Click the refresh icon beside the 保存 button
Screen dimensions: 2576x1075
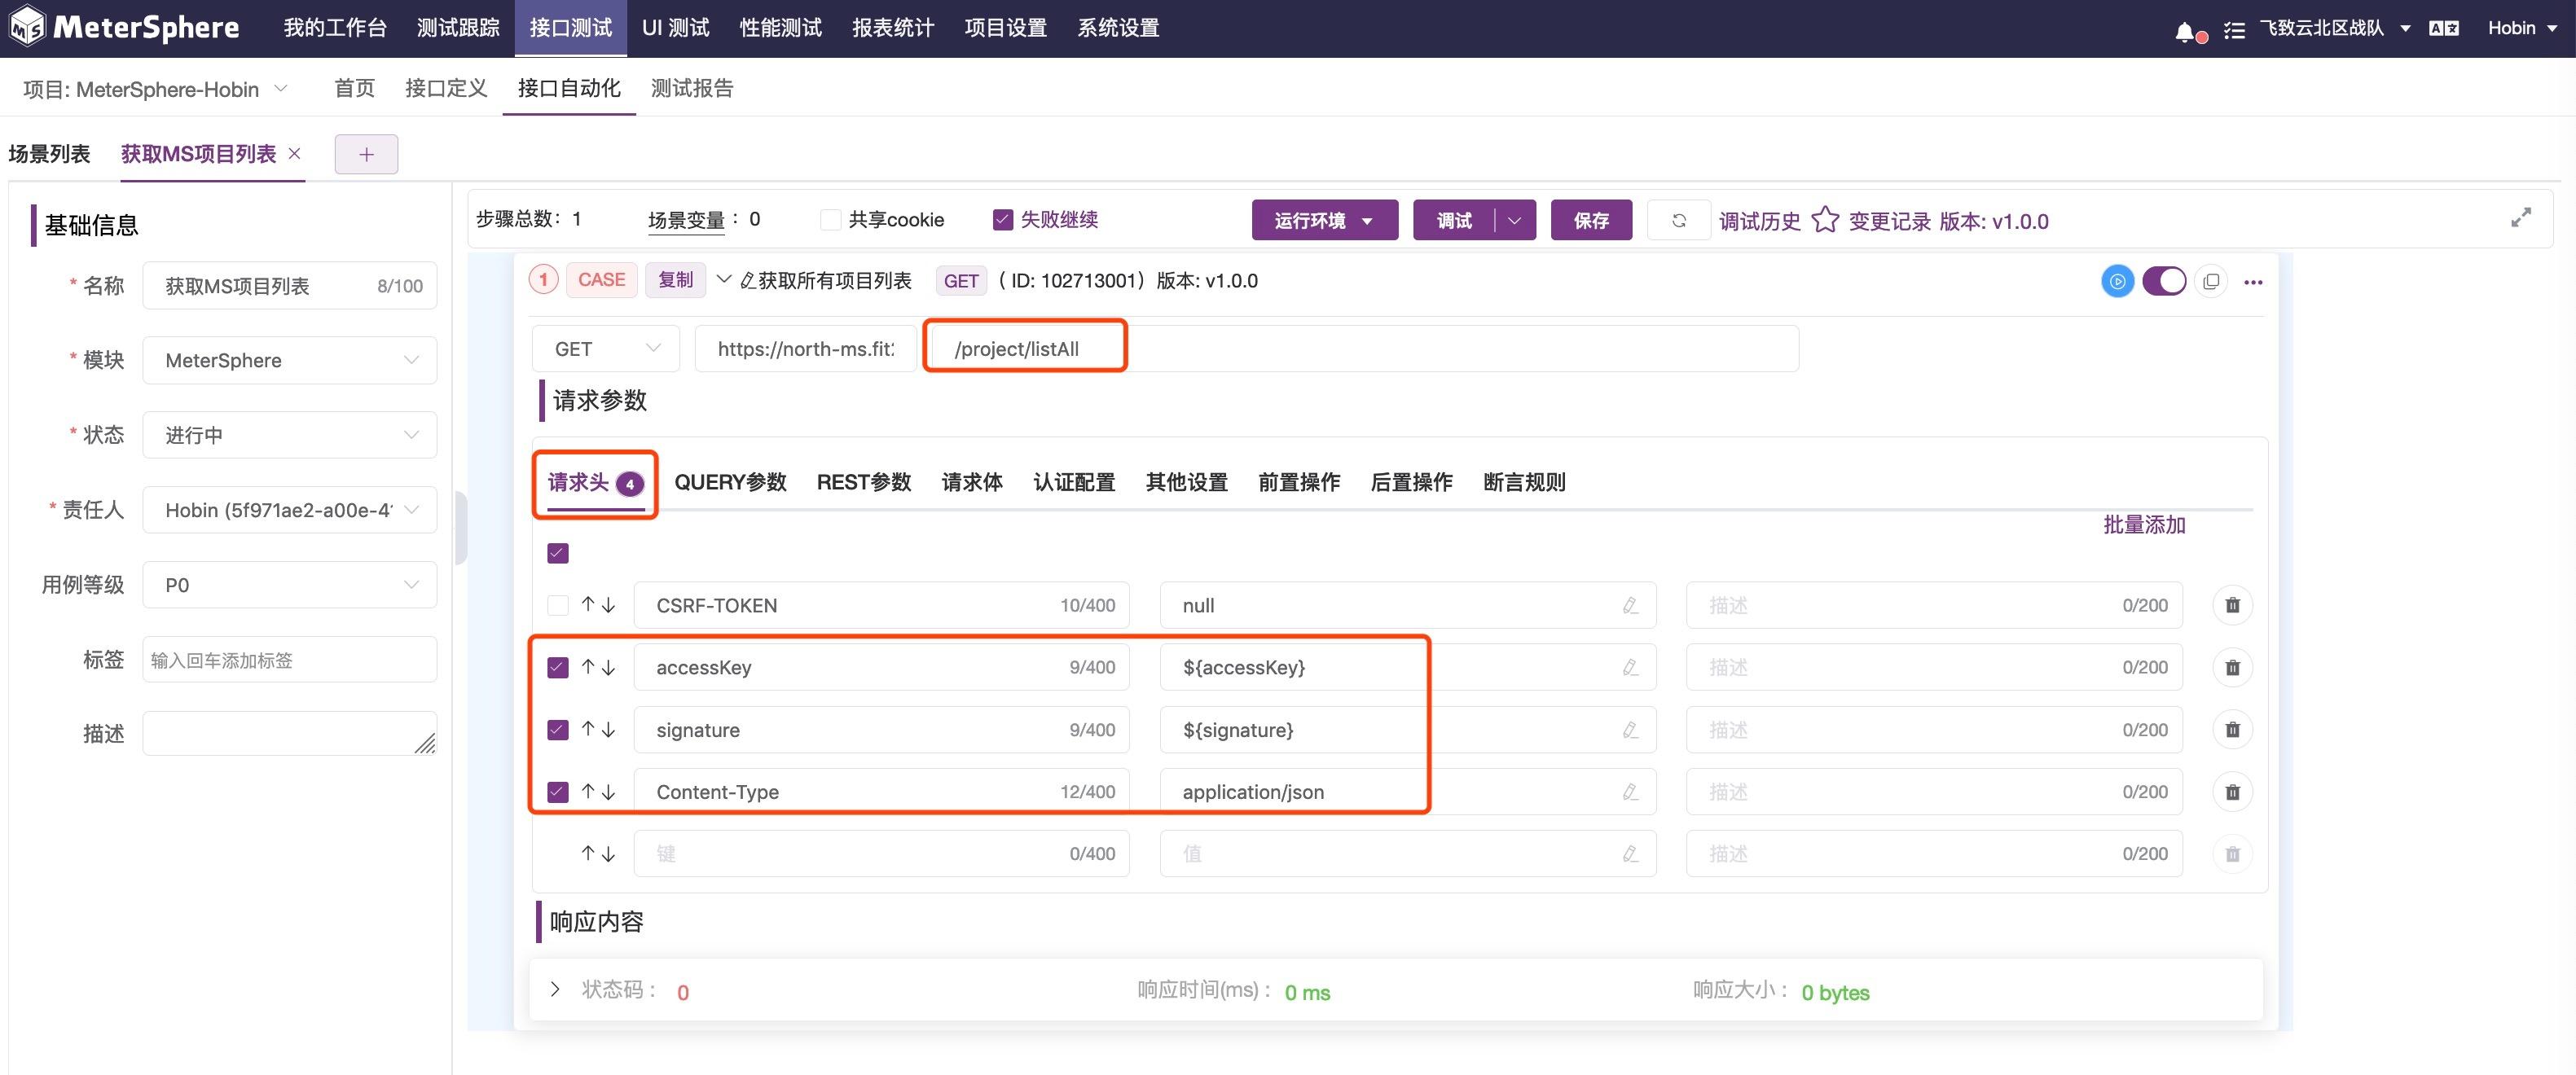tap(1679, 220)
